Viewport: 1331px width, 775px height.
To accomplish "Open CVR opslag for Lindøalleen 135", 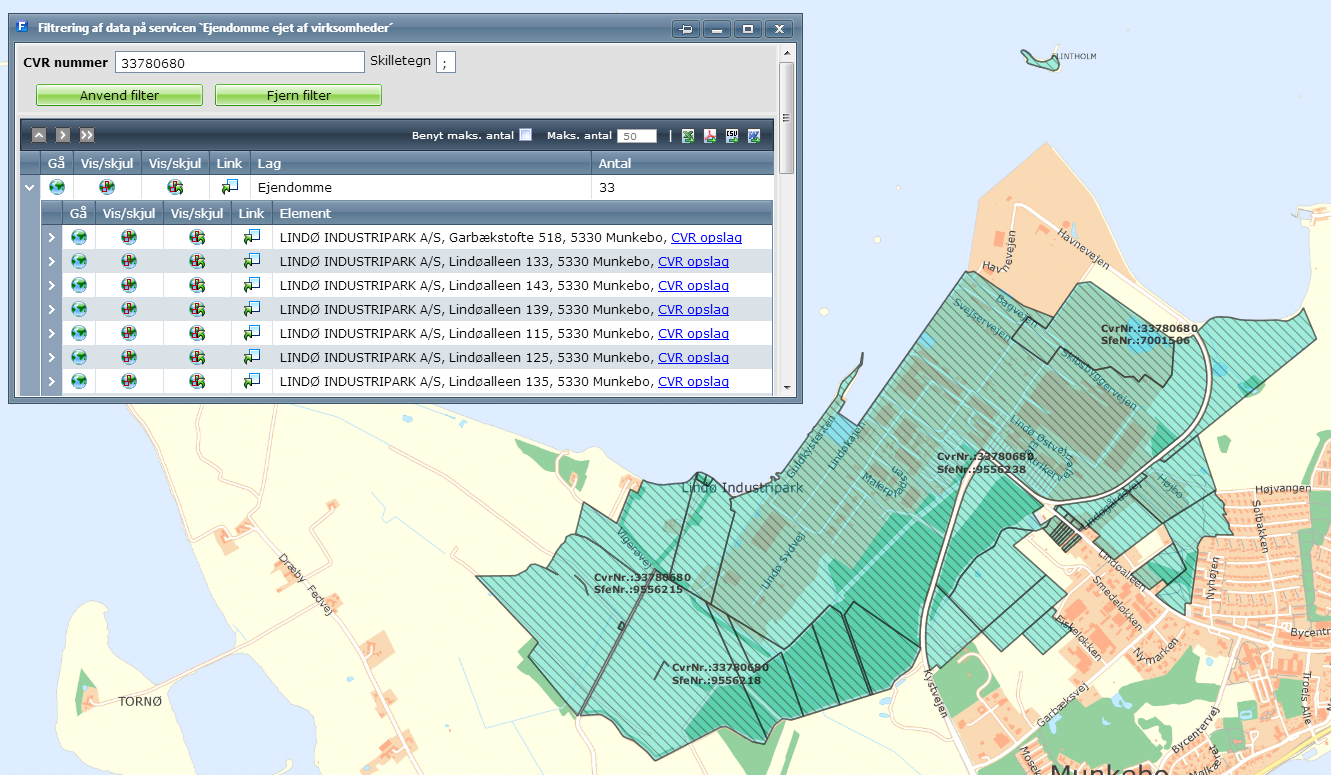I will 693,381.
